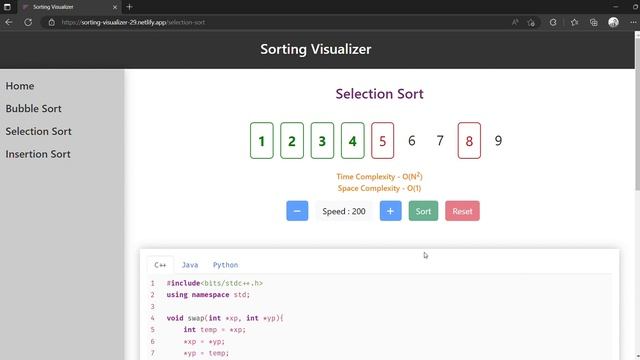Click the browser refresh-circle extension icon

tap(553, 22)
